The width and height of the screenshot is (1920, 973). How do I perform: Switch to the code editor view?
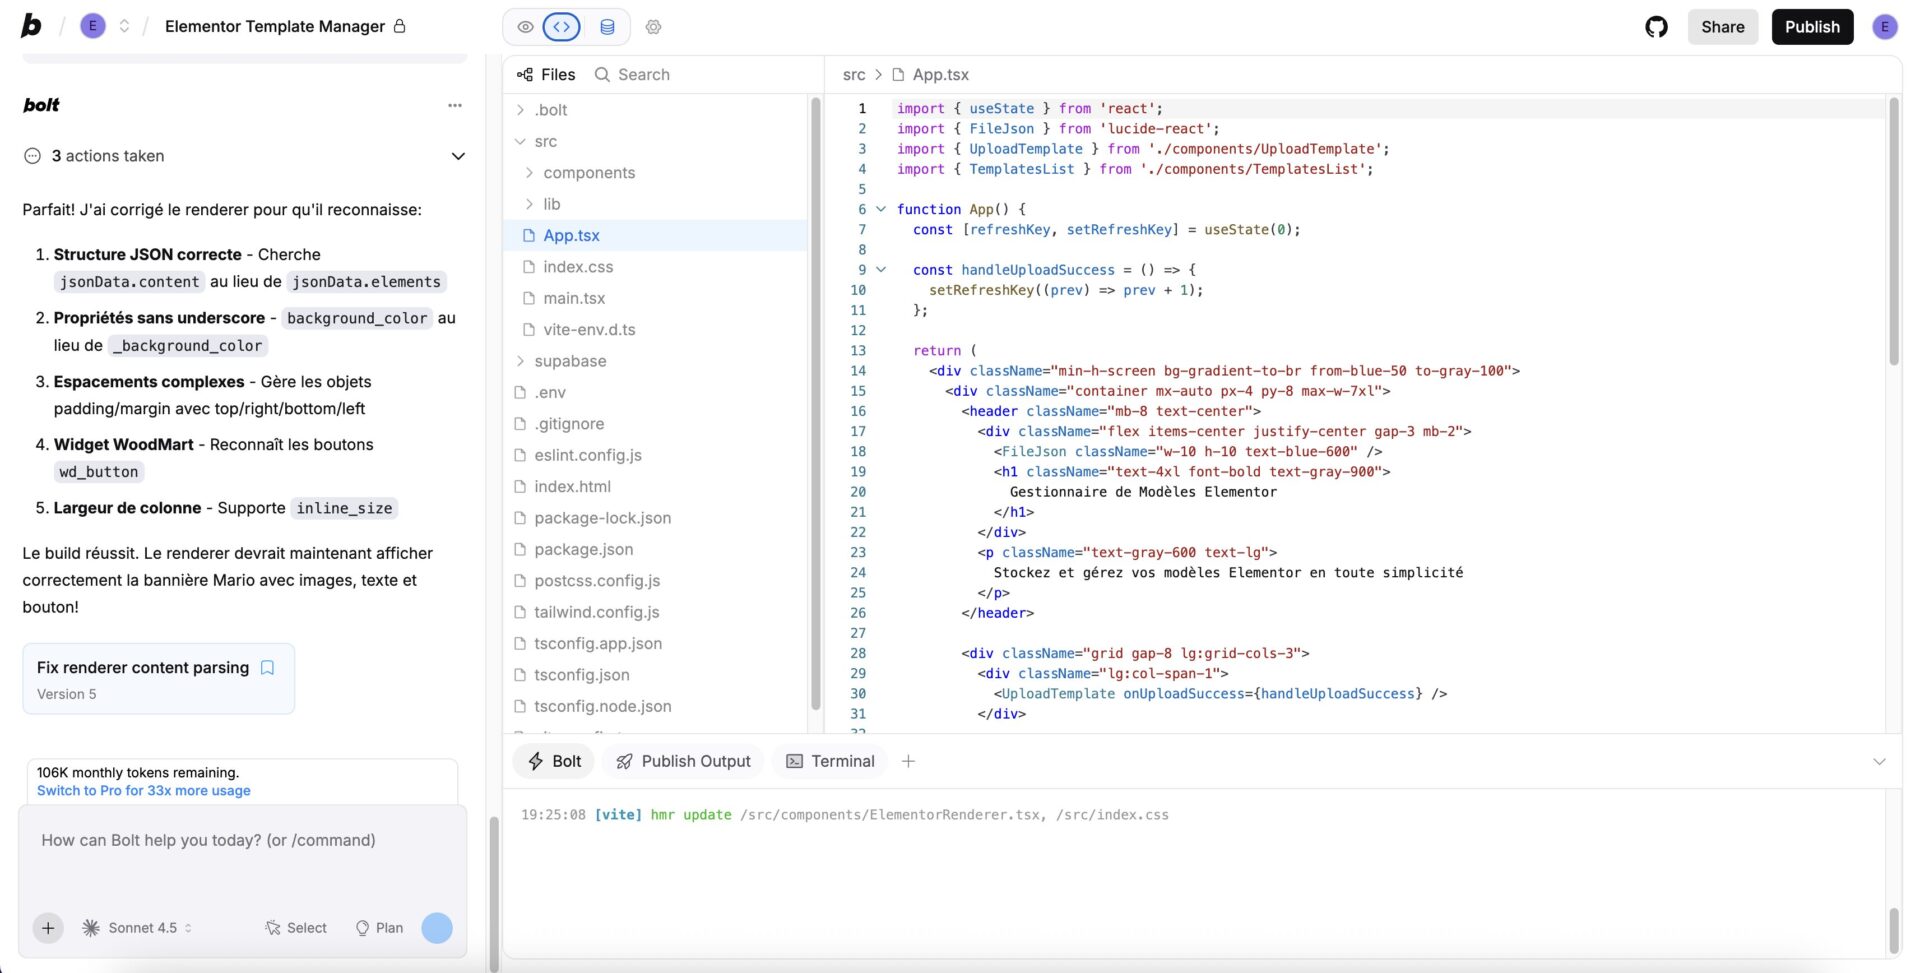point(561,27)
